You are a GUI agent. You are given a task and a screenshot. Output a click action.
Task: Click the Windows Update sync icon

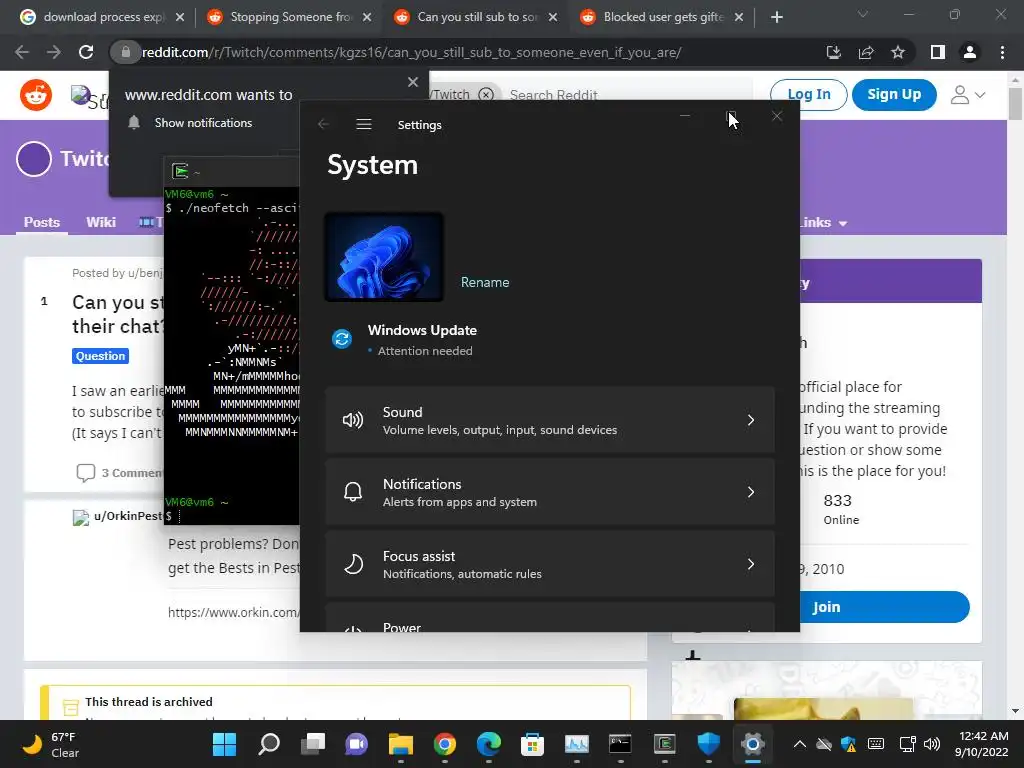coord(342,339)
